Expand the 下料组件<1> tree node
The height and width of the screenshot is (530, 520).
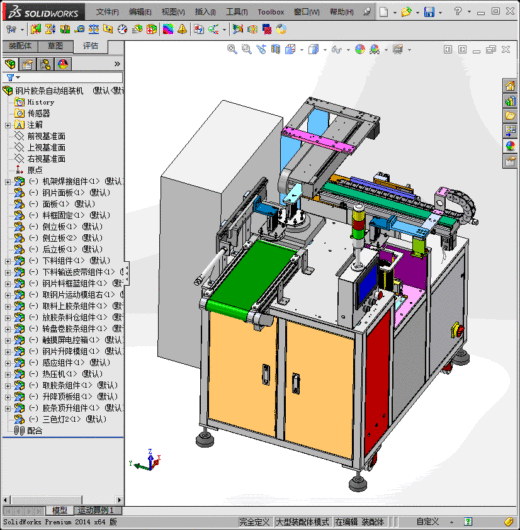click(x=8, y=261)
